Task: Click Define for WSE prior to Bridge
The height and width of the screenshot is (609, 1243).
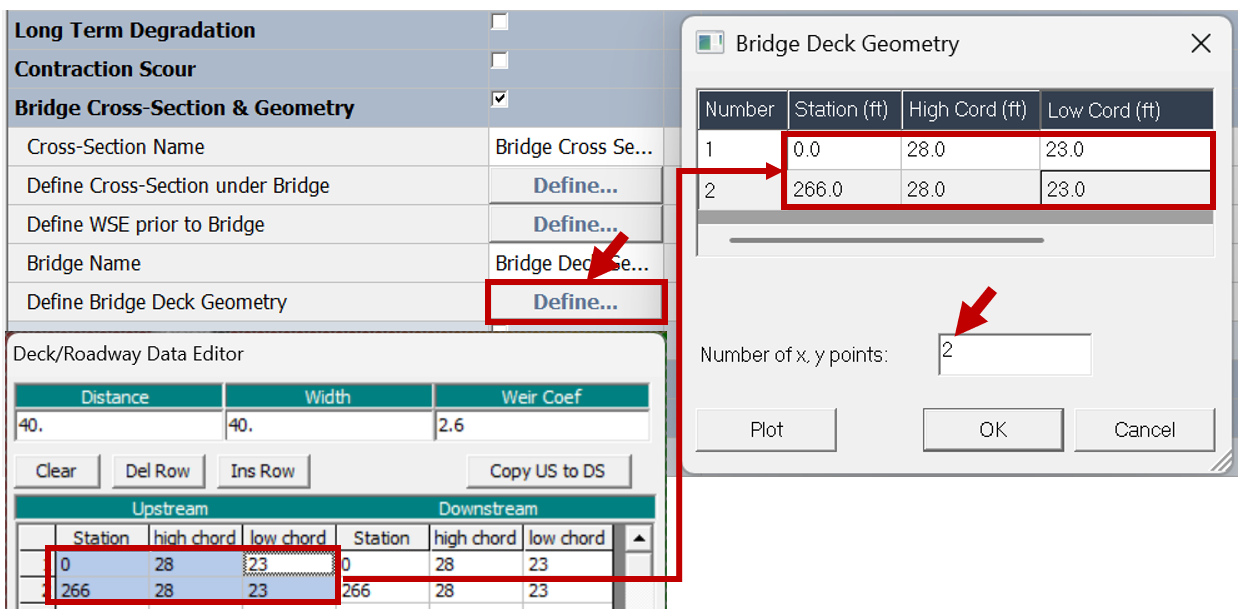Action: tap(575, 225)
